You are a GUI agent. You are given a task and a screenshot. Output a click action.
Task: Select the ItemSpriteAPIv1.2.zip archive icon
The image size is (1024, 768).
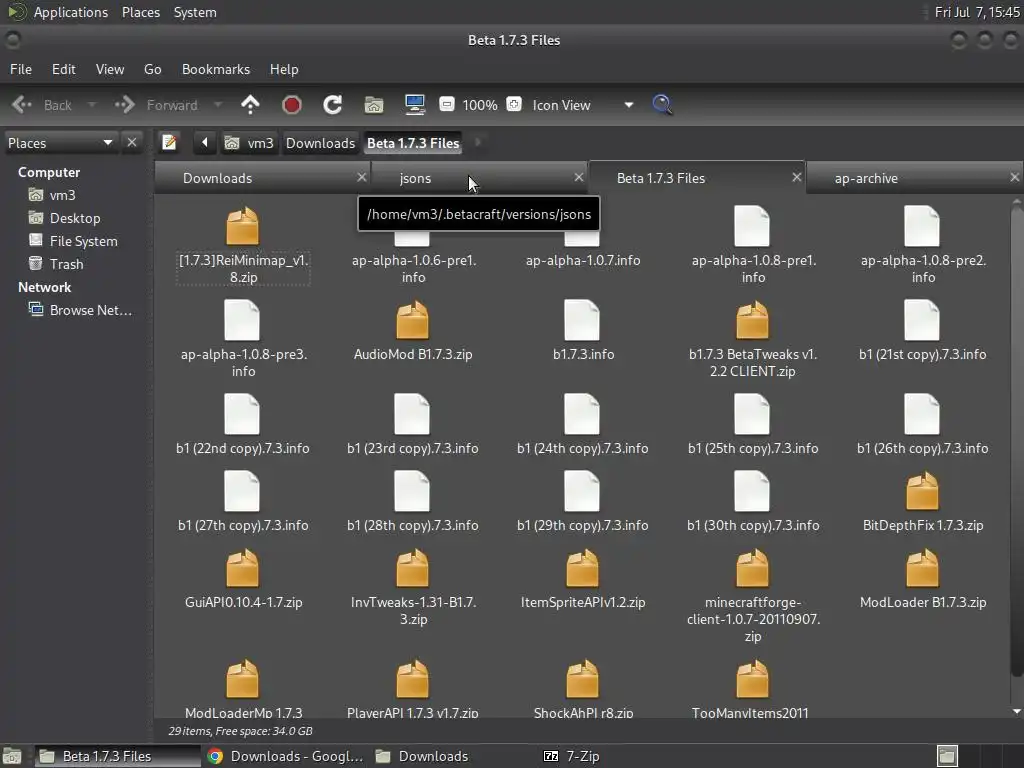[x=582, y=568]
